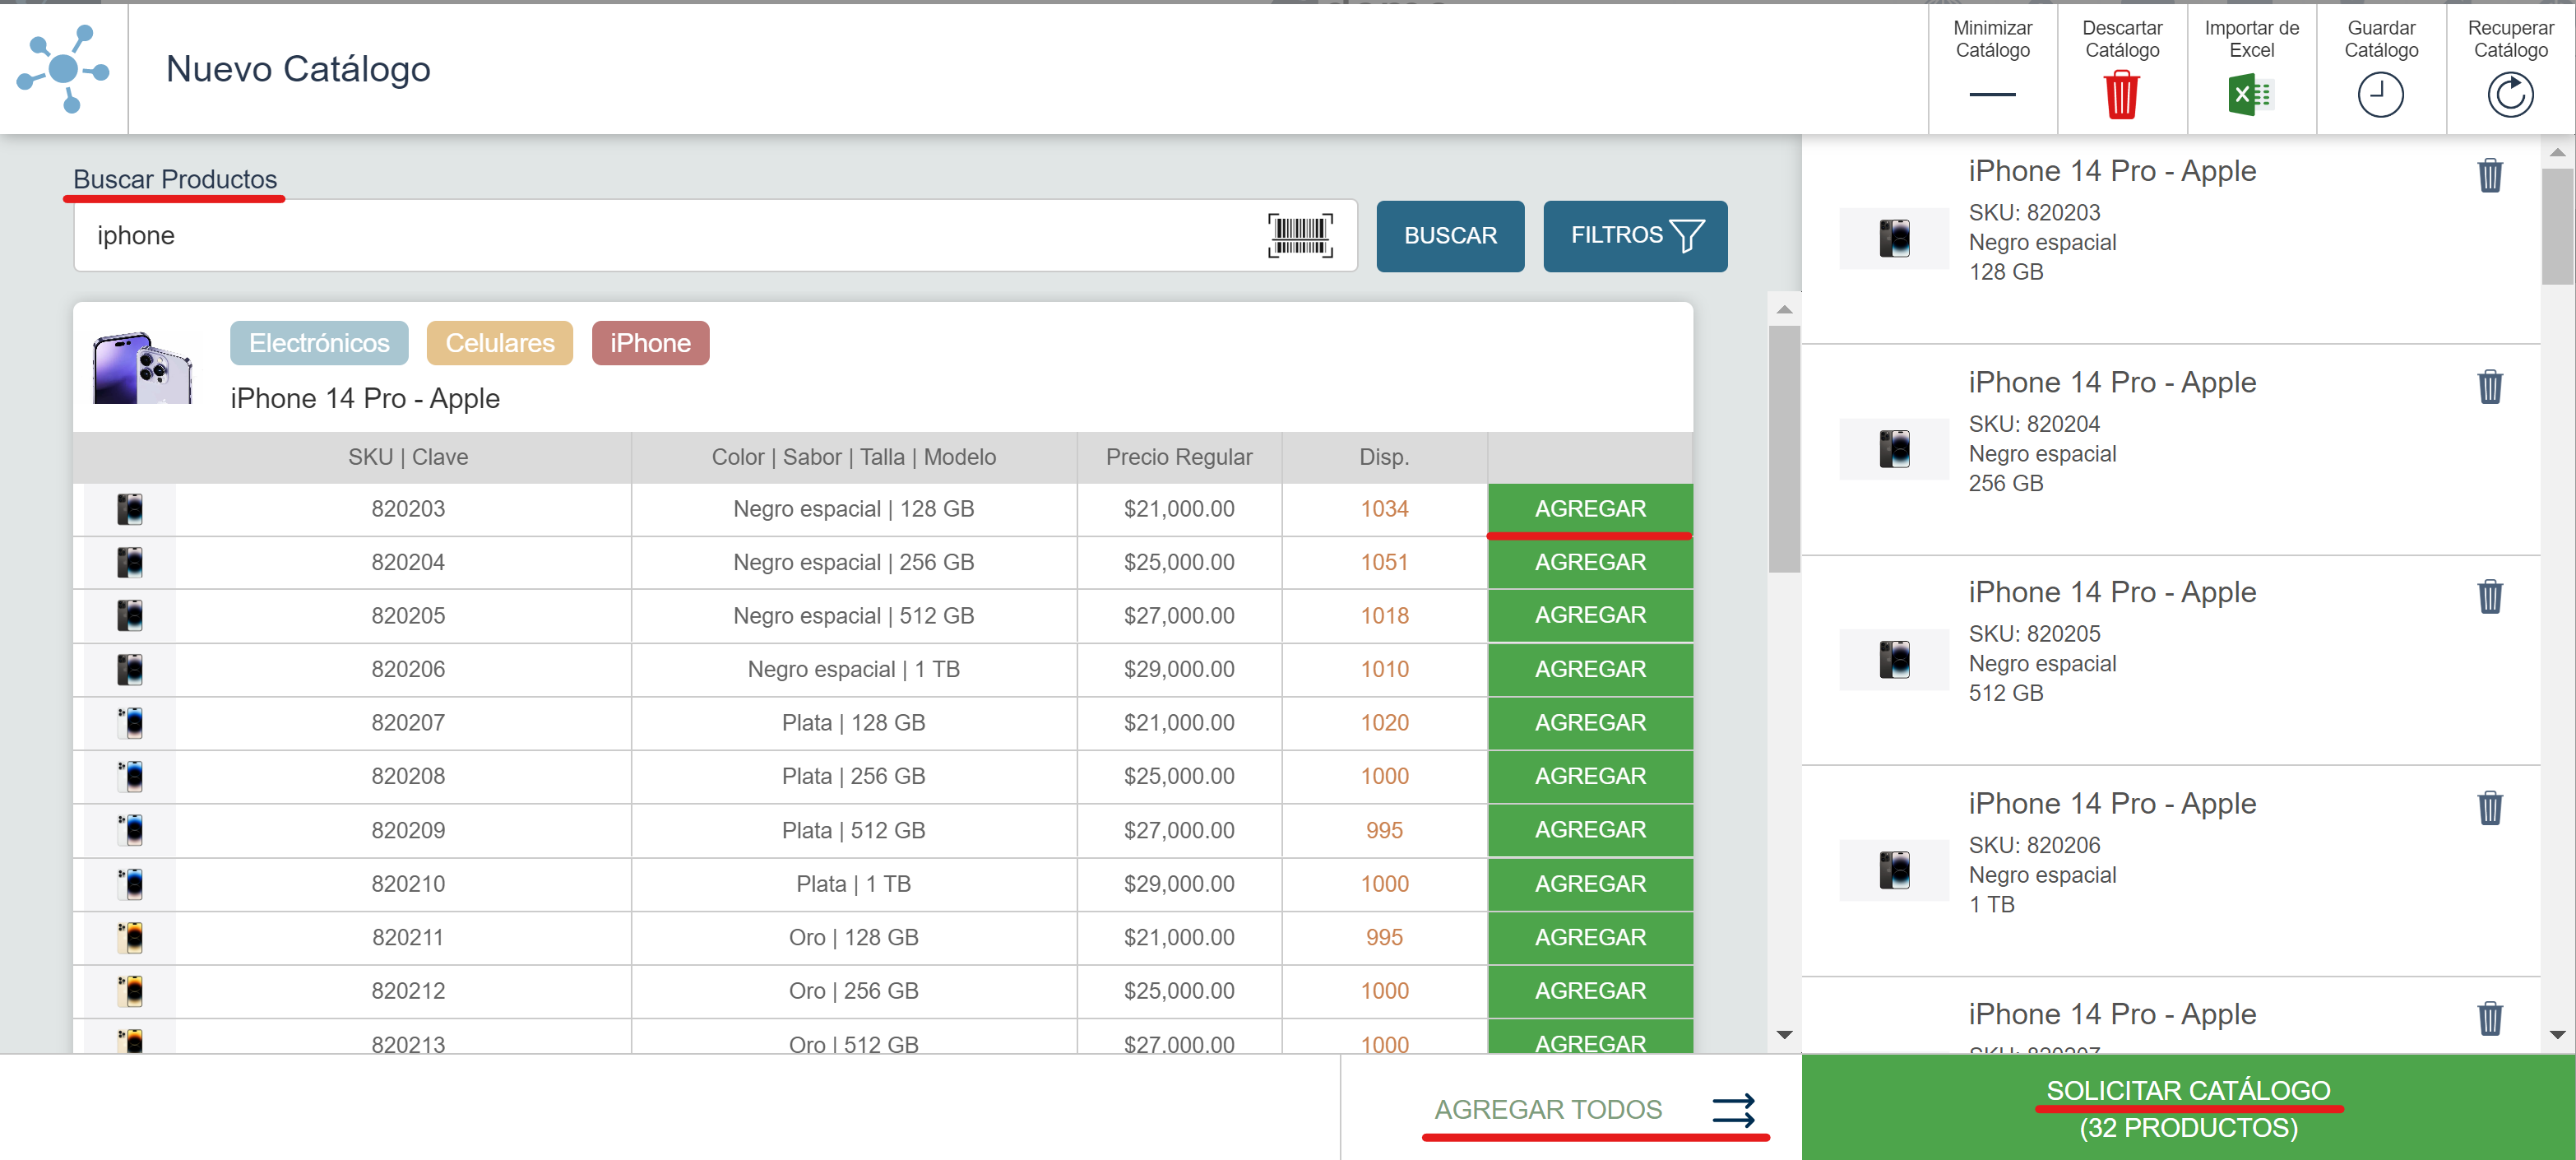Add SKU 820211 with AGREGAR
Viewport: 2576px width, 1160px height.
coord(1590,937)
